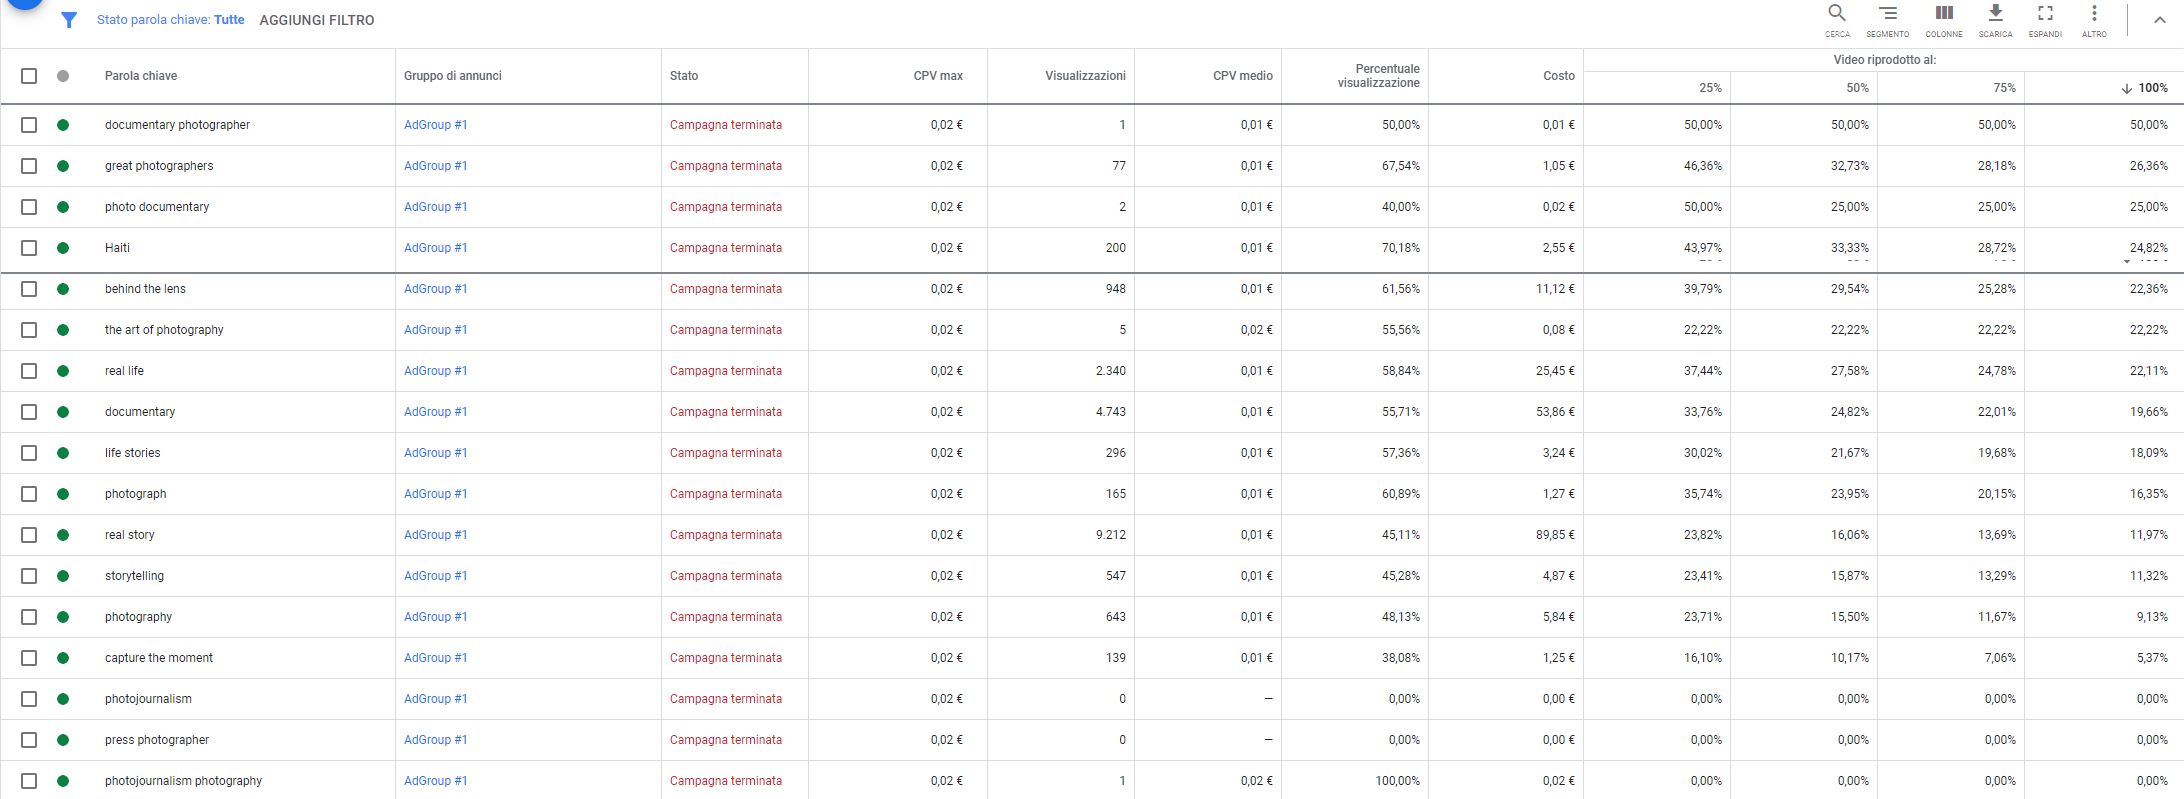
Task: Click the green status dot for storytelling
Action: coord(63,576)
